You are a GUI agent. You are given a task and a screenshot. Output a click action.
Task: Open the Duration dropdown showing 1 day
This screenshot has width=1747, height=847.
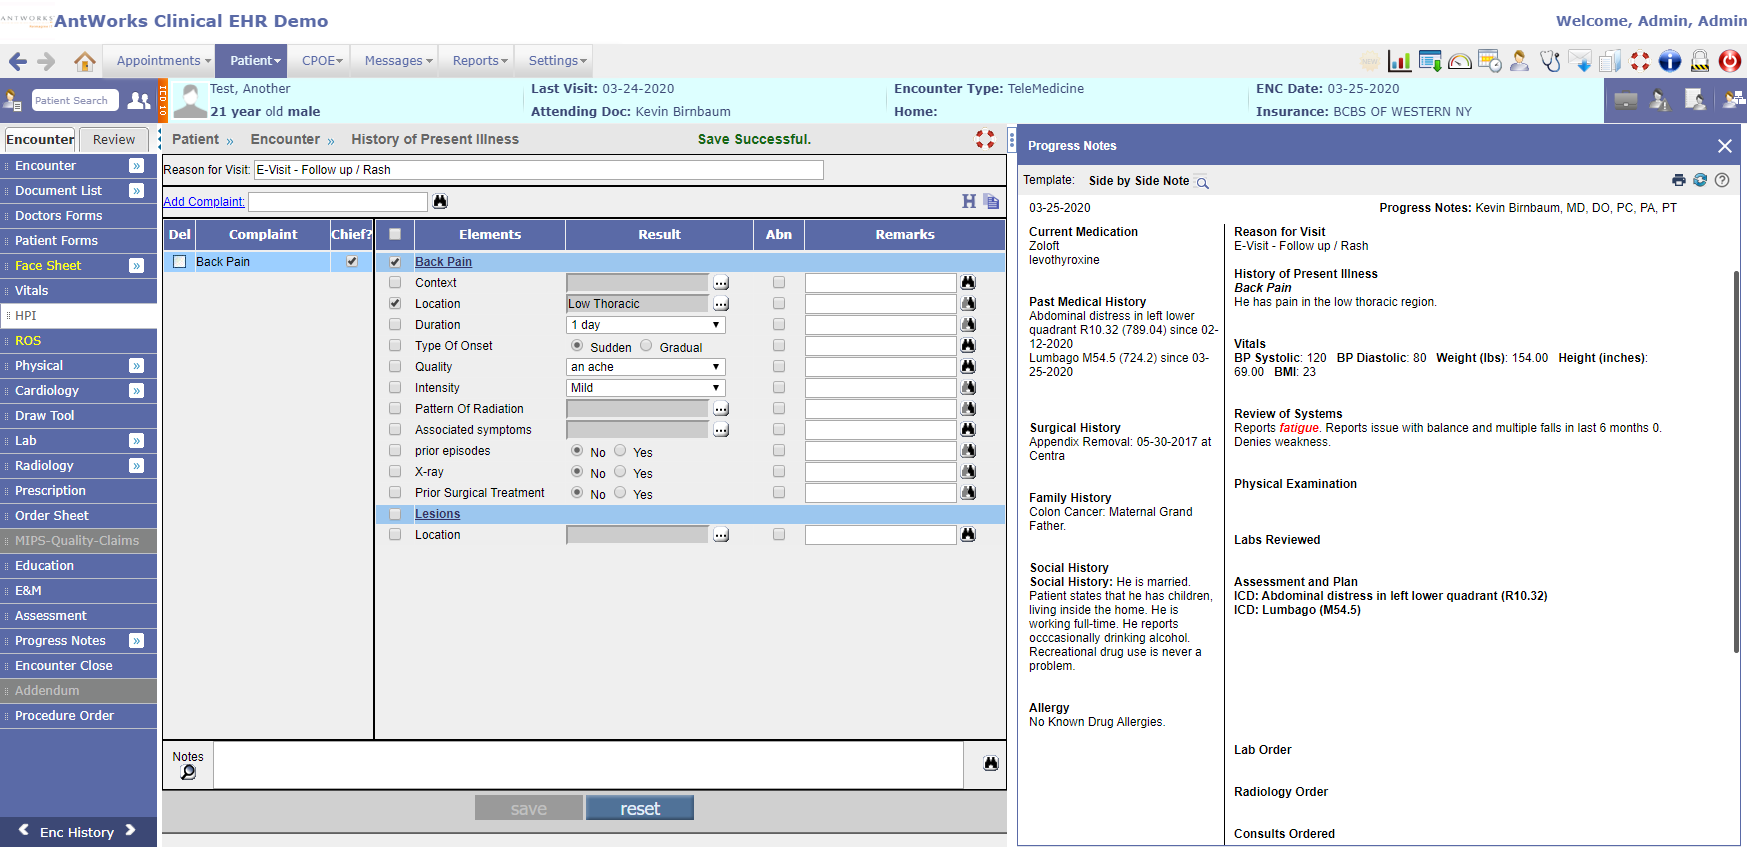point(646,325)
